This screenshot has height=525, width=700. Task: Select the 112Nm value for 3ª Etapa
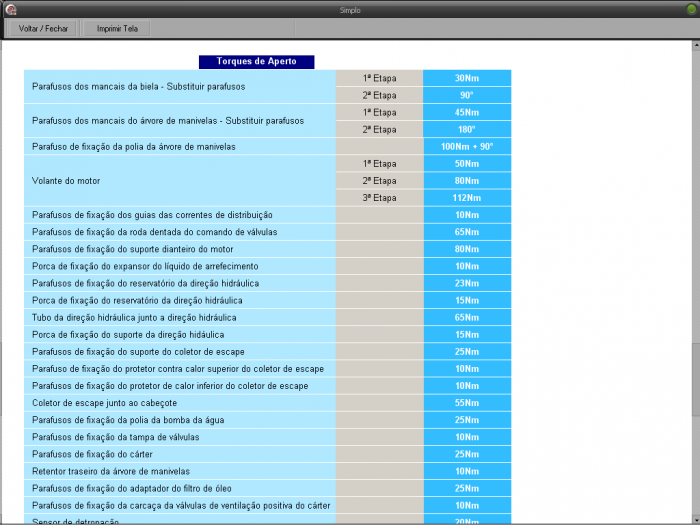pyautogui.click(x=467, y=198)
